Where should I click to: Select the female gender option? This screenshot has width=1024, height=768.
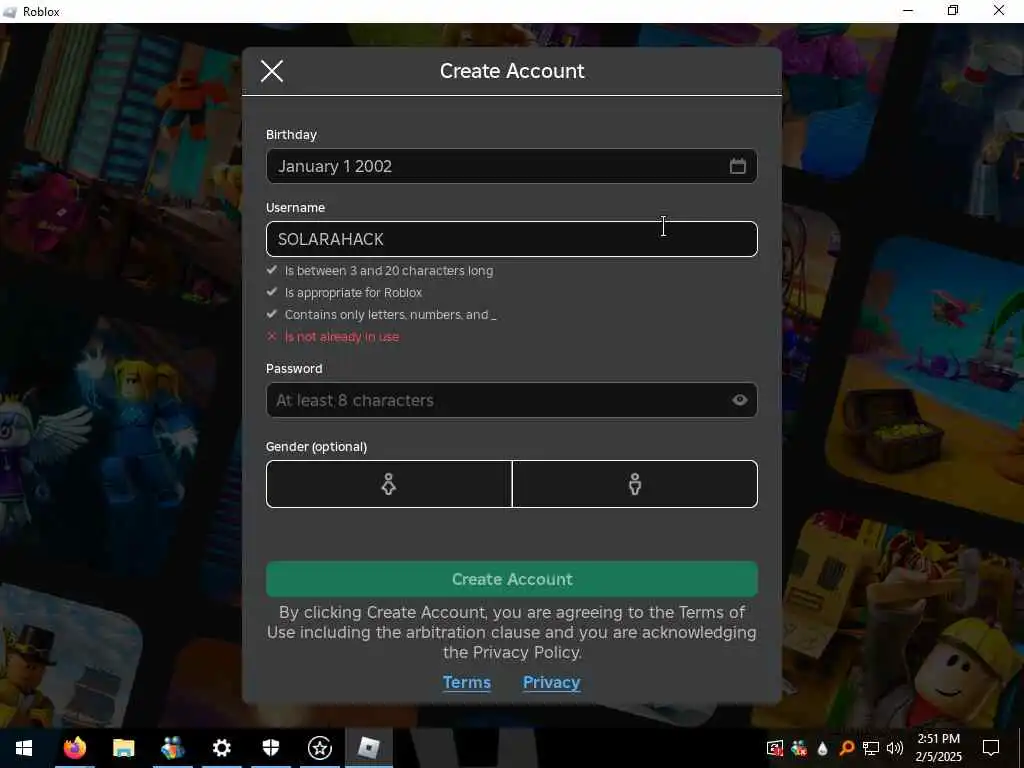389,484
